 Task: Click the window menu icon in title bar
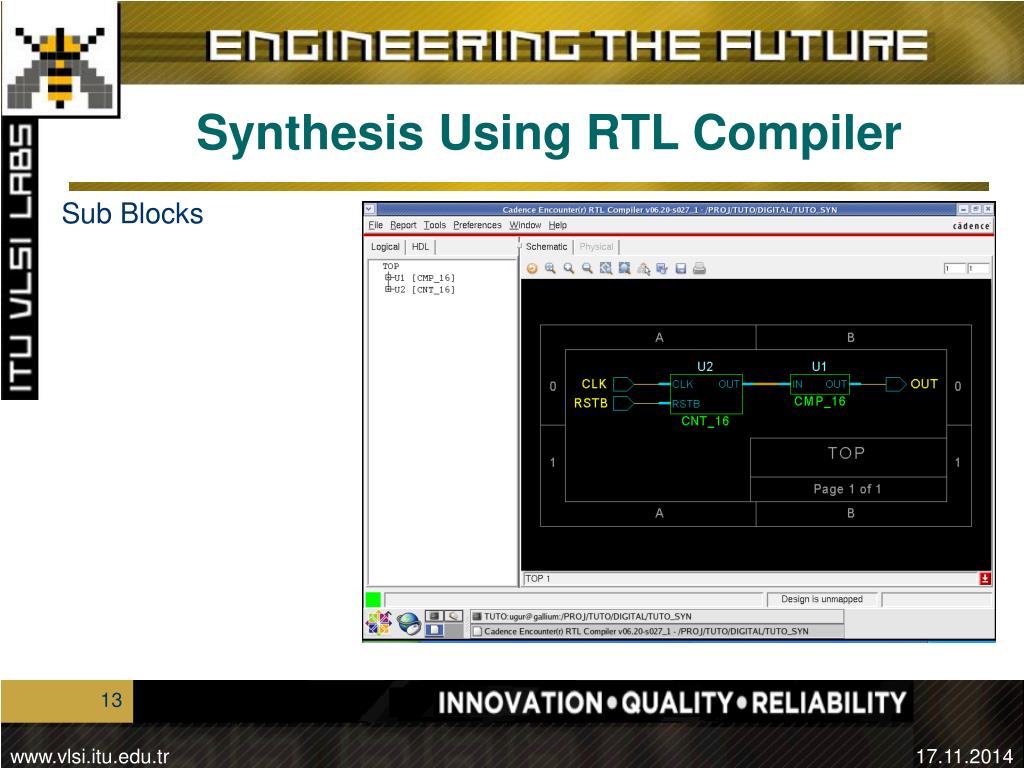pos(370,209)
